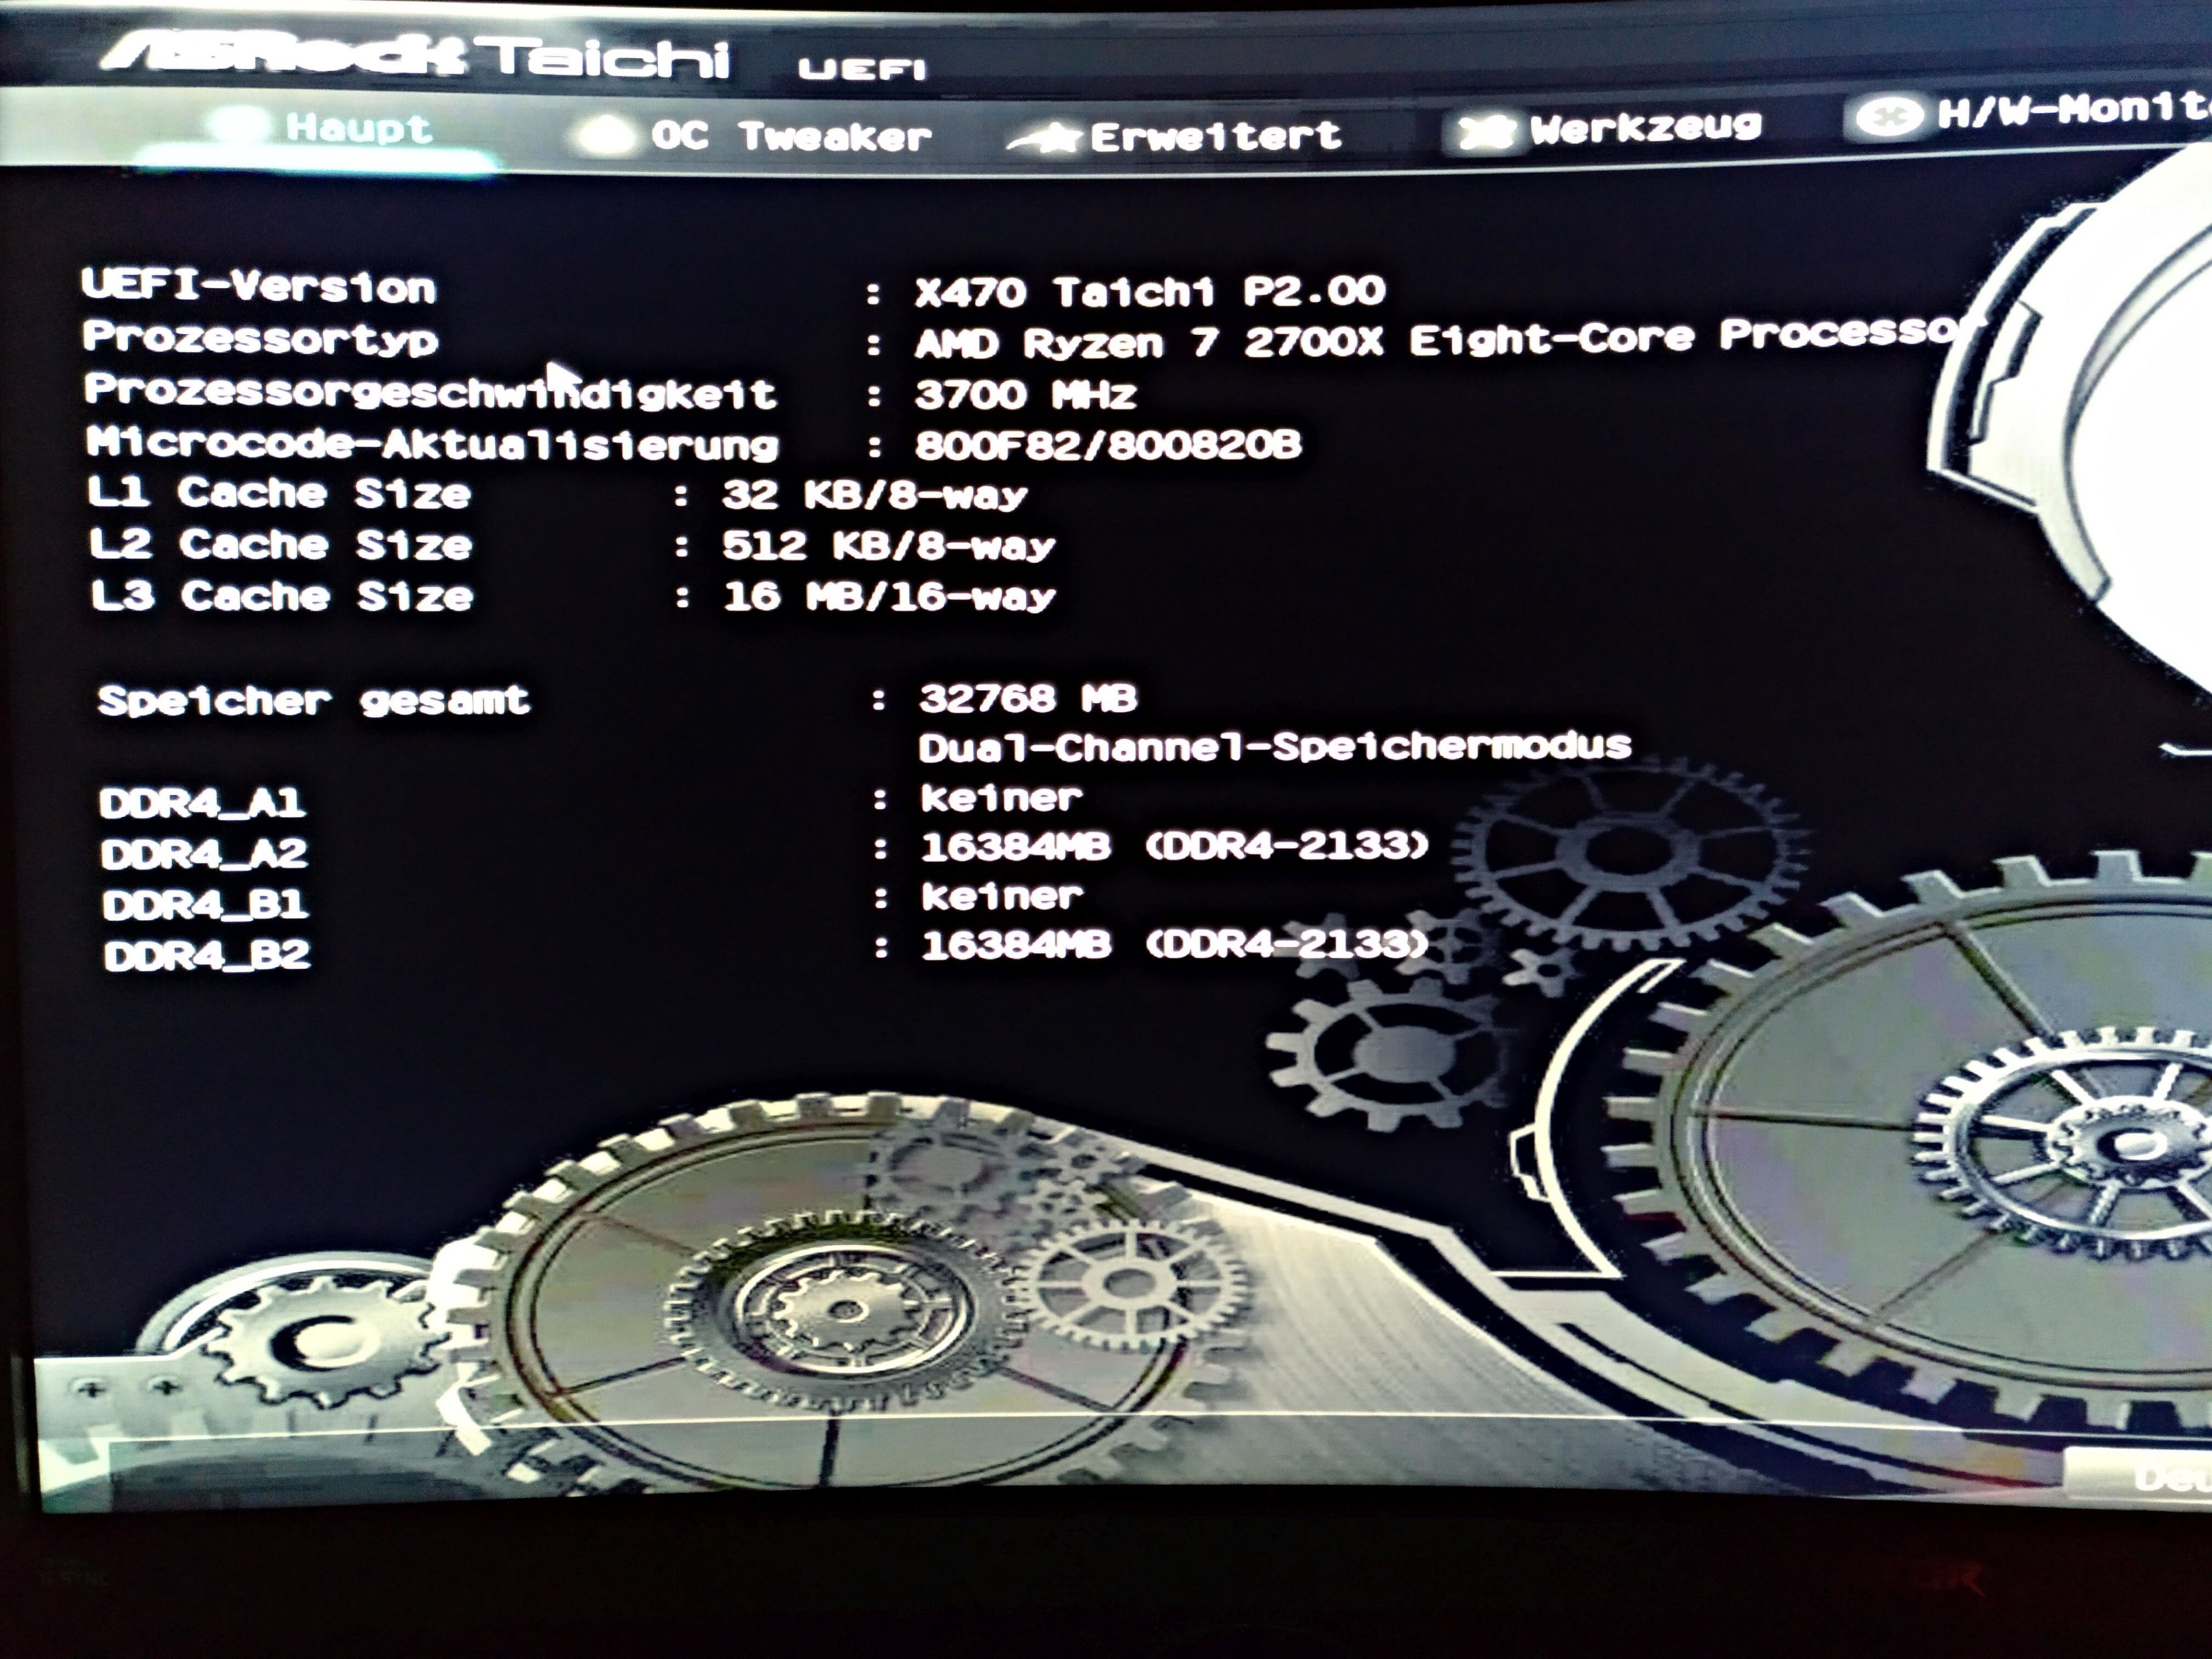Open the H/W-Monitor tab
Image resolution: width=2212 pixels, height=1659 pixels.
coord(2070,110)
